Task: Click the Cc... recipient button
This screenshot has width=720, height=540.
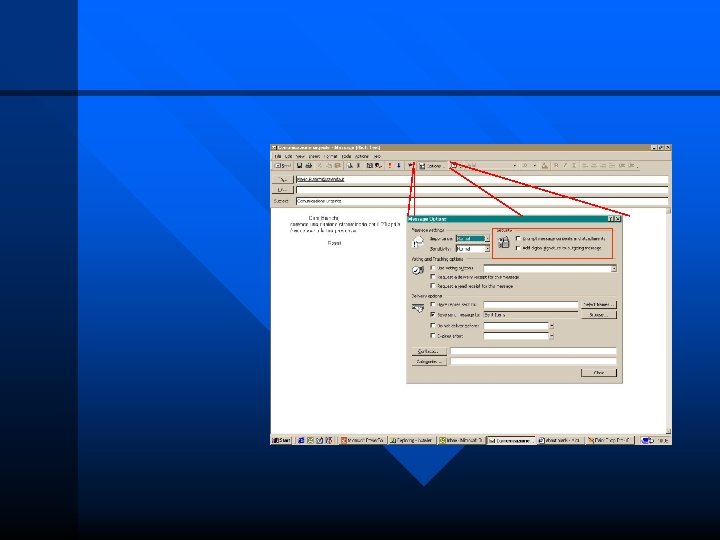Action: tap(282, 190)
